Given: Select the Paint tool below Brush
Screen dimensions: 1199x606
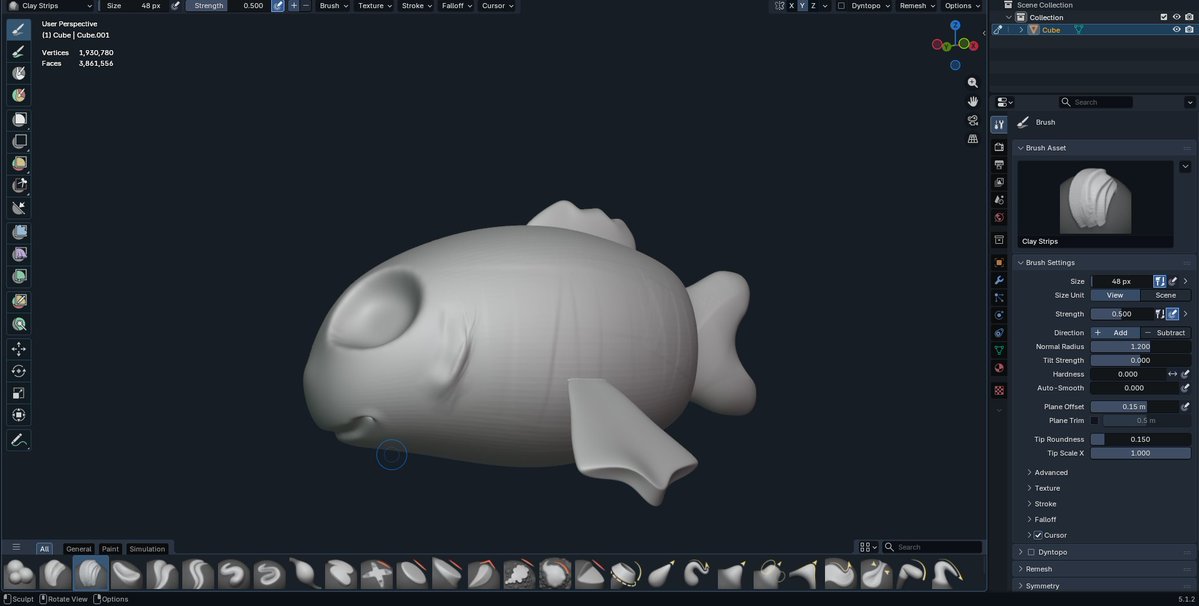Looking at the screenshot, I should [x=19, y=51].
